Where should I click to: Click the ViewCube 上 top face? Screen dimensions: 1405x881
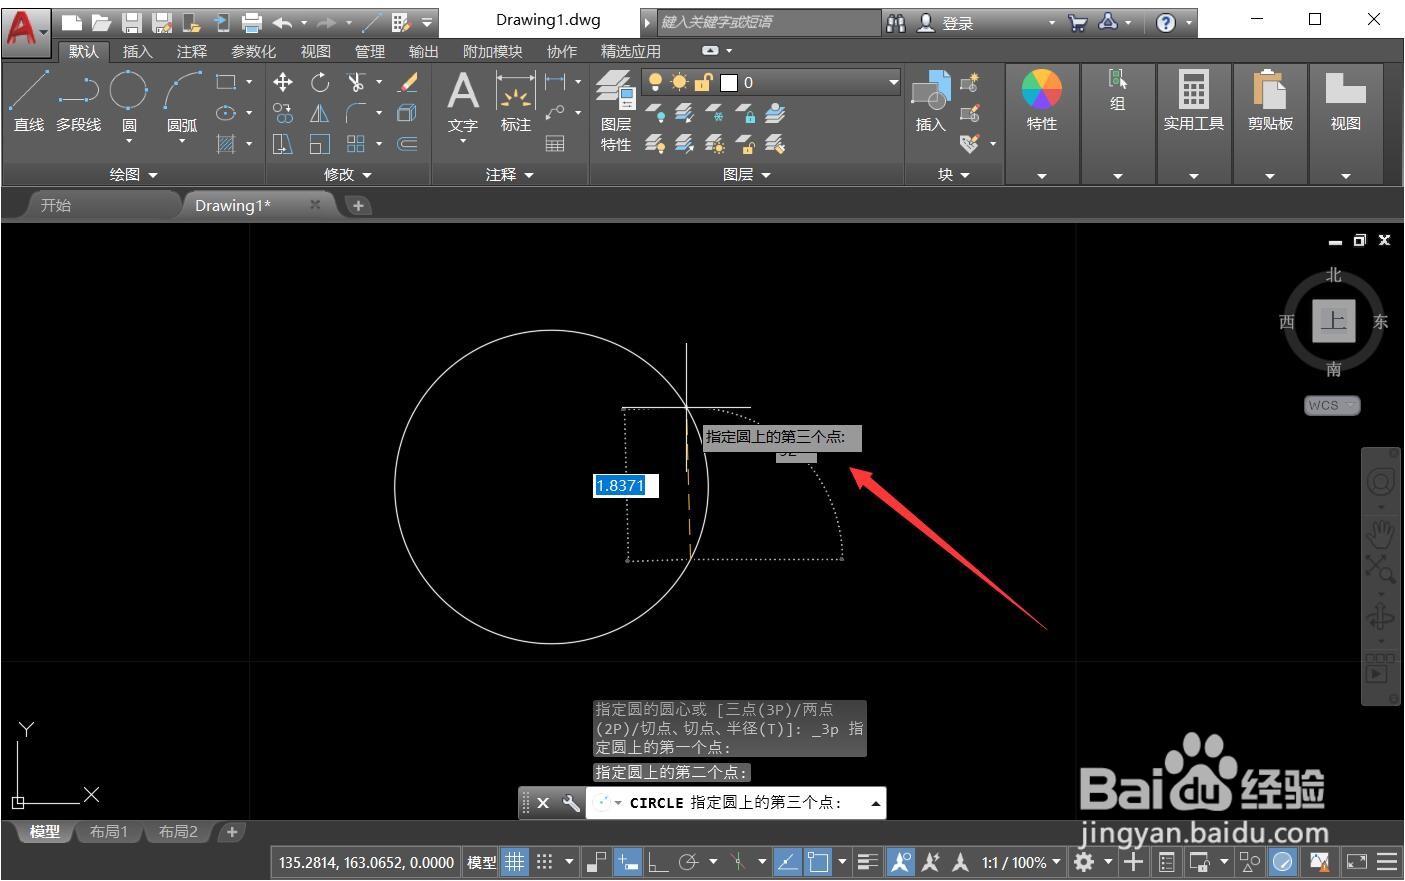pyautogui.click(x=1333, y=321)
